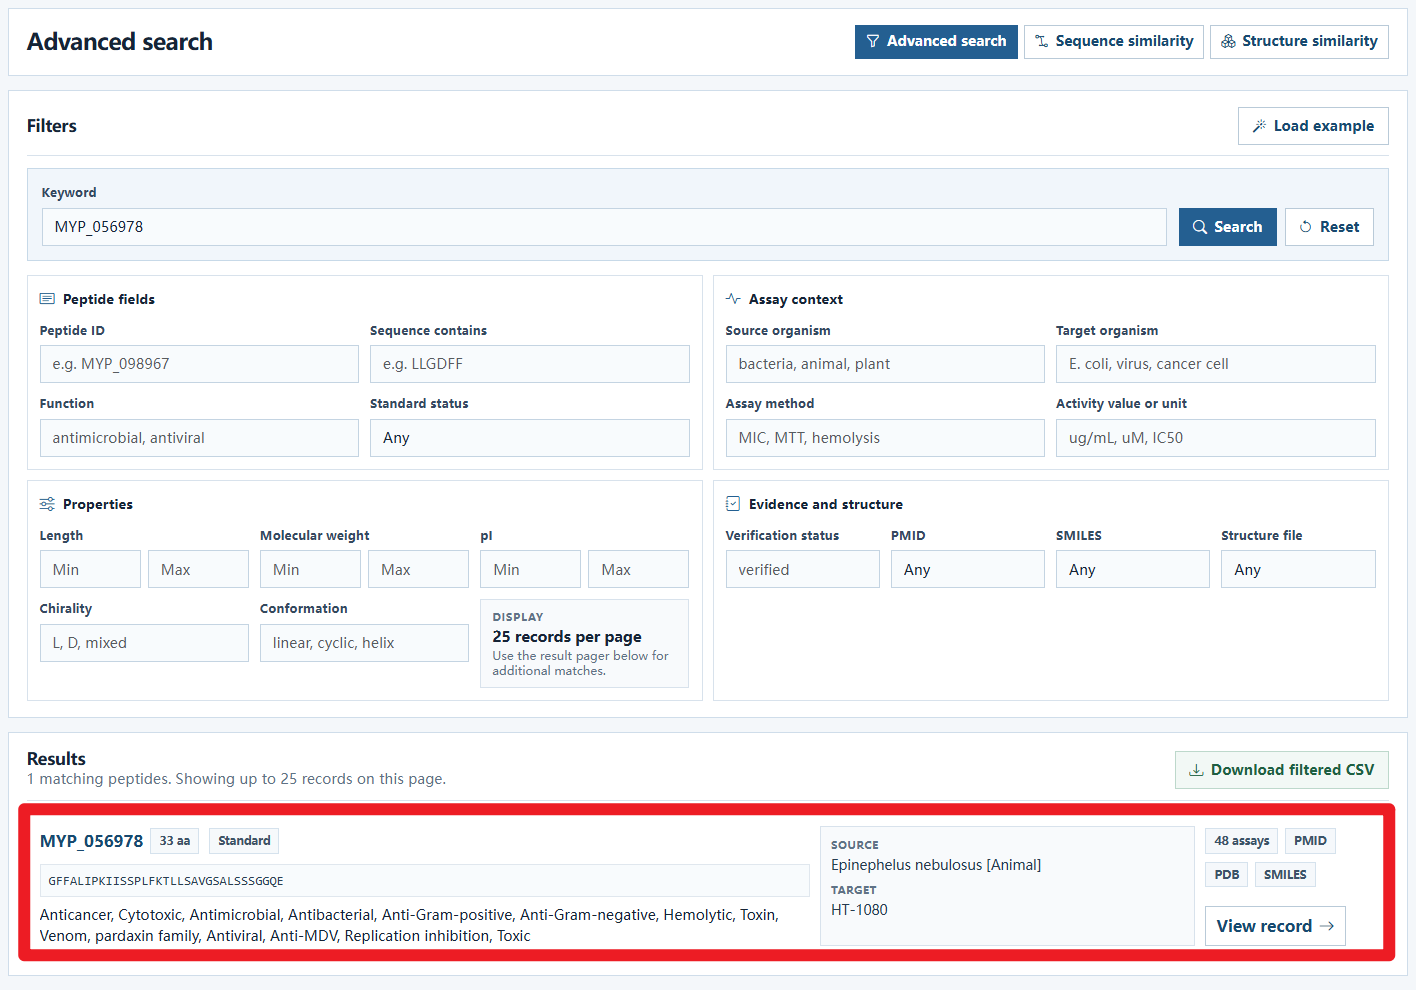Click the SMILES badge in result
Image resolution: width=1416 pixels, height=990 pixels.
click(x=1285, y=875)
